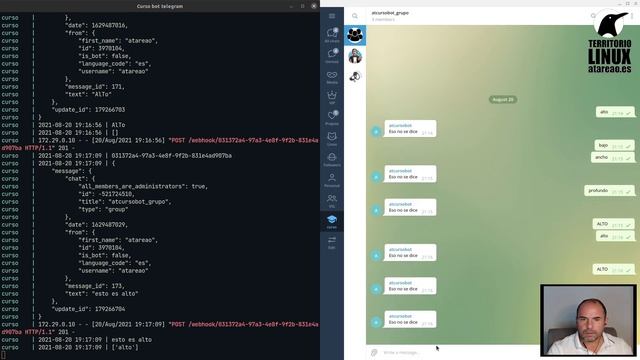Open the mask icon folder in sidebar
The width and height of the screenshot is (640, 360).
click(332, 76)
